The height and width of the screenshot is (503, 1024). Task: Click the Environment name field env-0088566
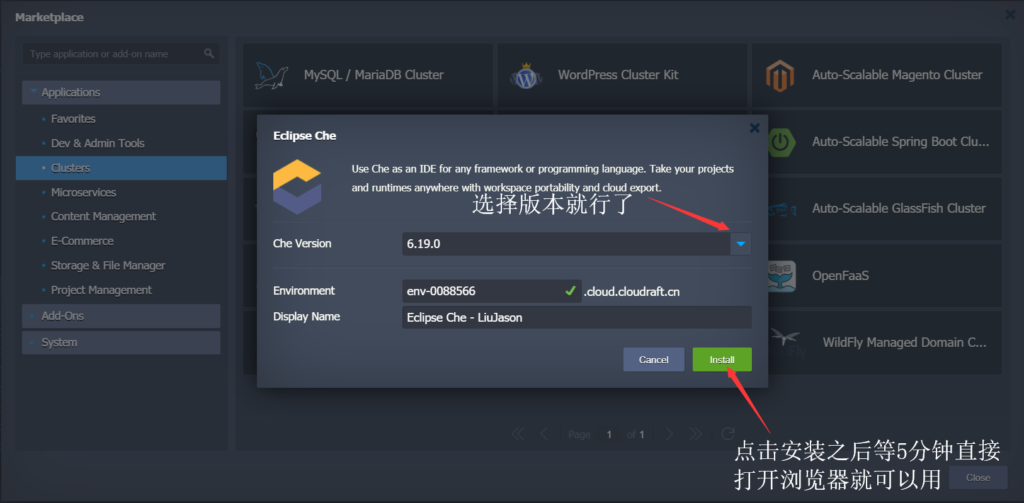tap(492, 291)
